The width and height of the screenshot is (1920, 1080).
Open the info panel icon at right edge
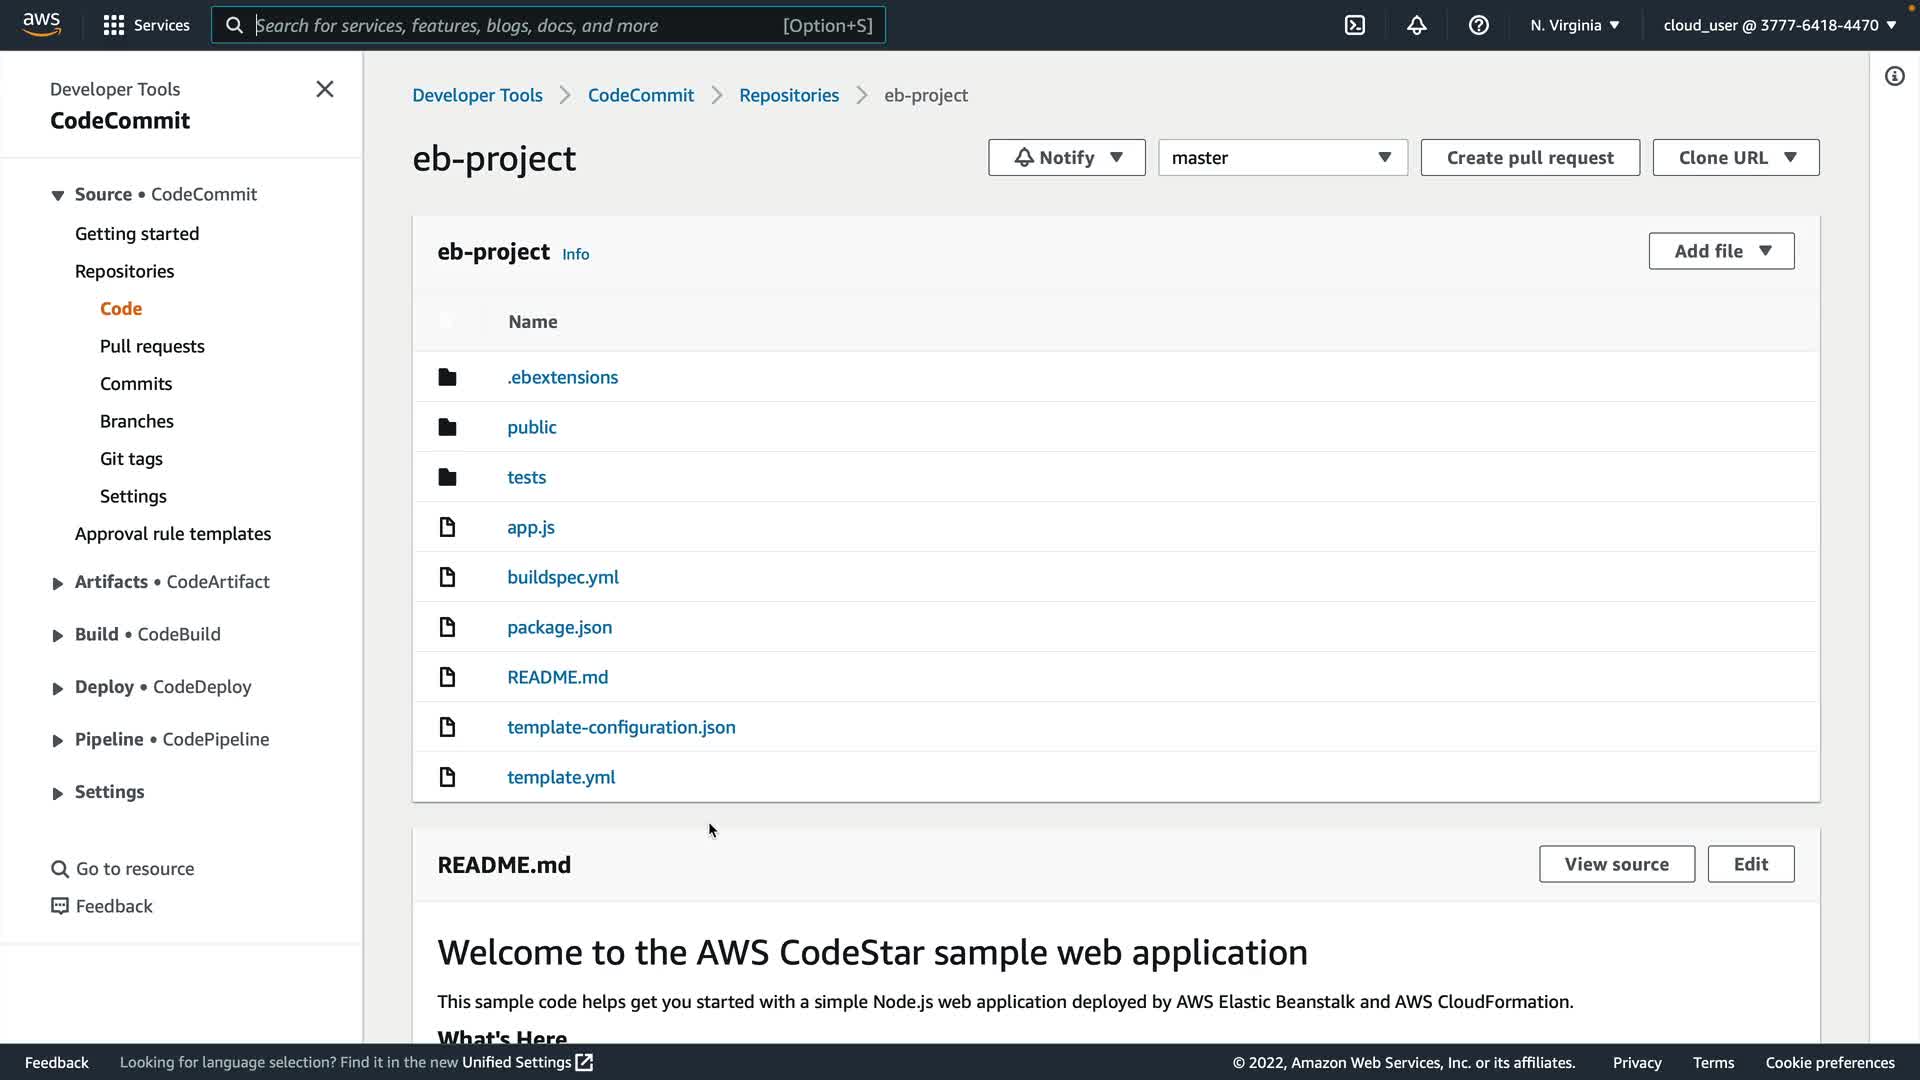pos(1895,76)
